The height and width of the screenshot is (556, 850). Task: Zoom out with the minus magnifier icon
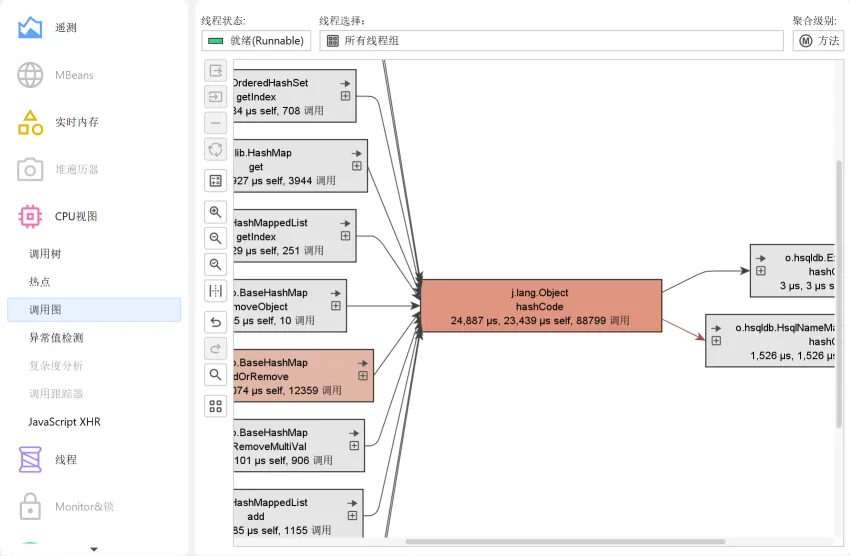[215, 238]
